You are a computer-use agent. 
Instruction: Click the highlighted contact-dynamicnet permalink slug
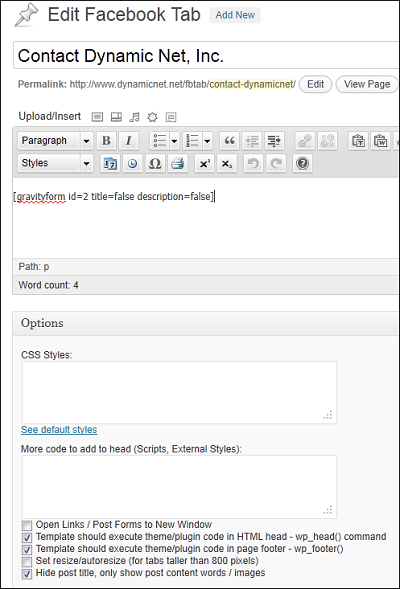(252, 84)
